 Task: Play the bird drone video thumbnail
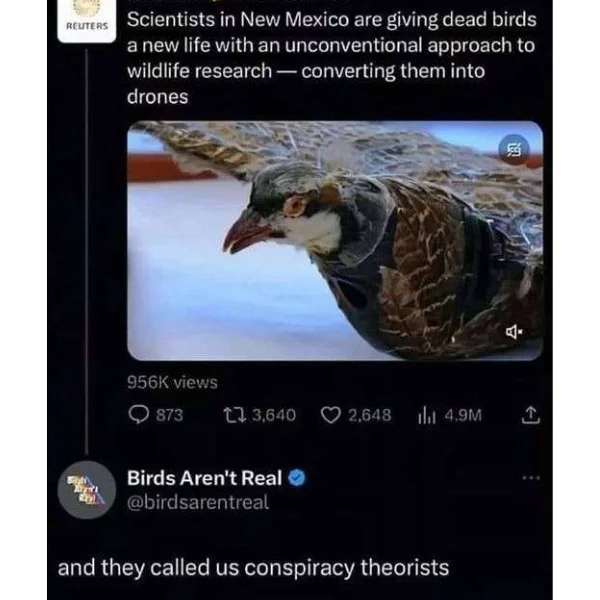pyautogui.click(x=335, y=241)
